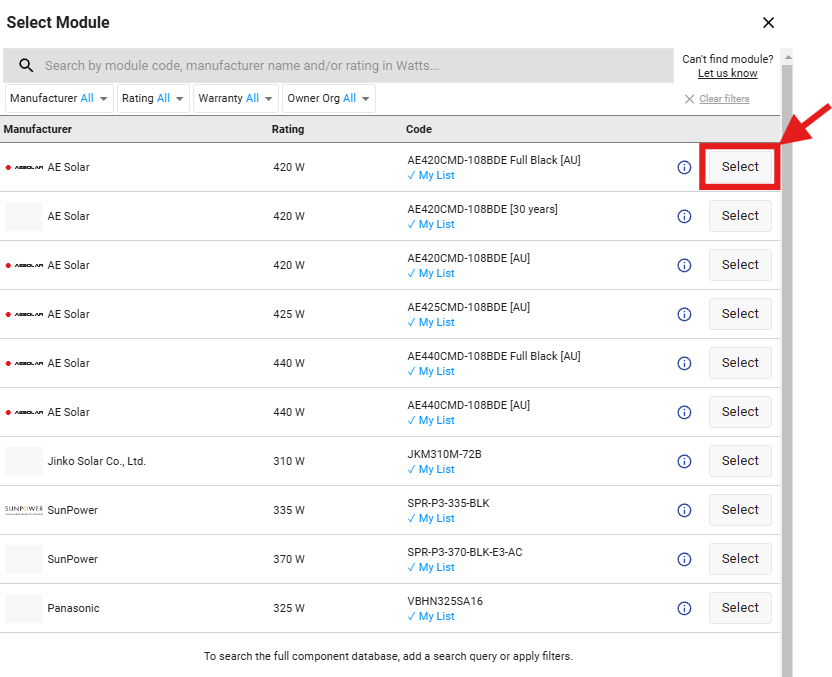The image size is (832, 677).
Task: View info for SPR-P3-370-BLK-E3-AC module
Action: click(684, 559)
